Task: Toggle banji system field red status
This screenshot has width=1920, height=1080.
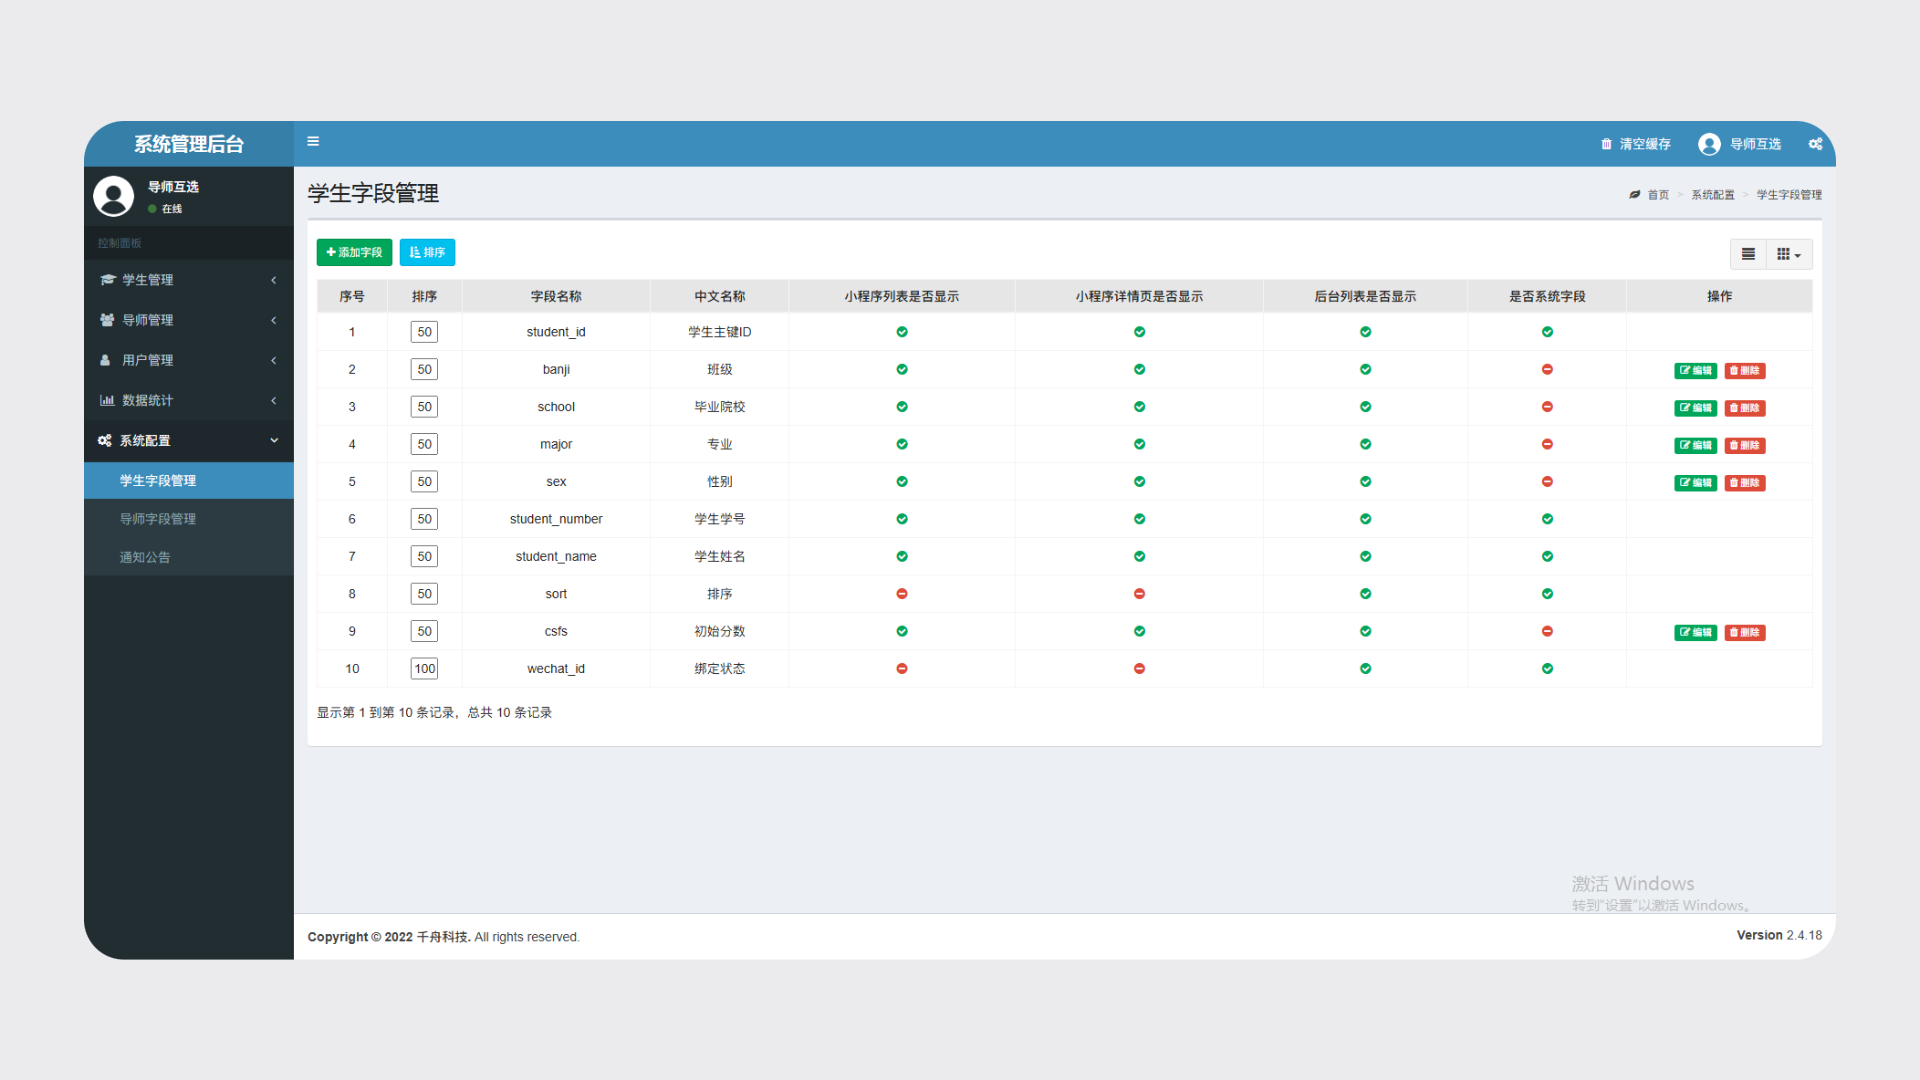Action: pos(1547,369)
